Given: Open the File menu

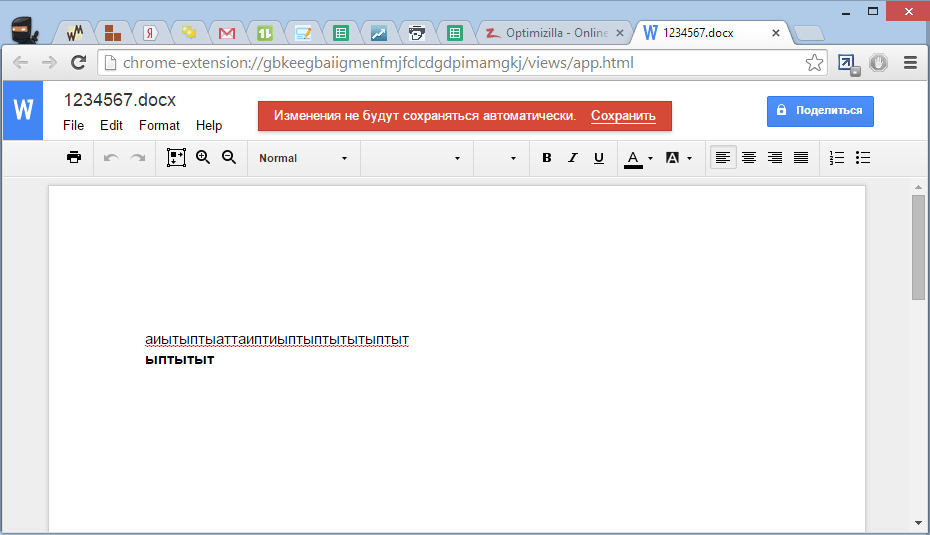Looking at the screenshot, I should 73,126.
